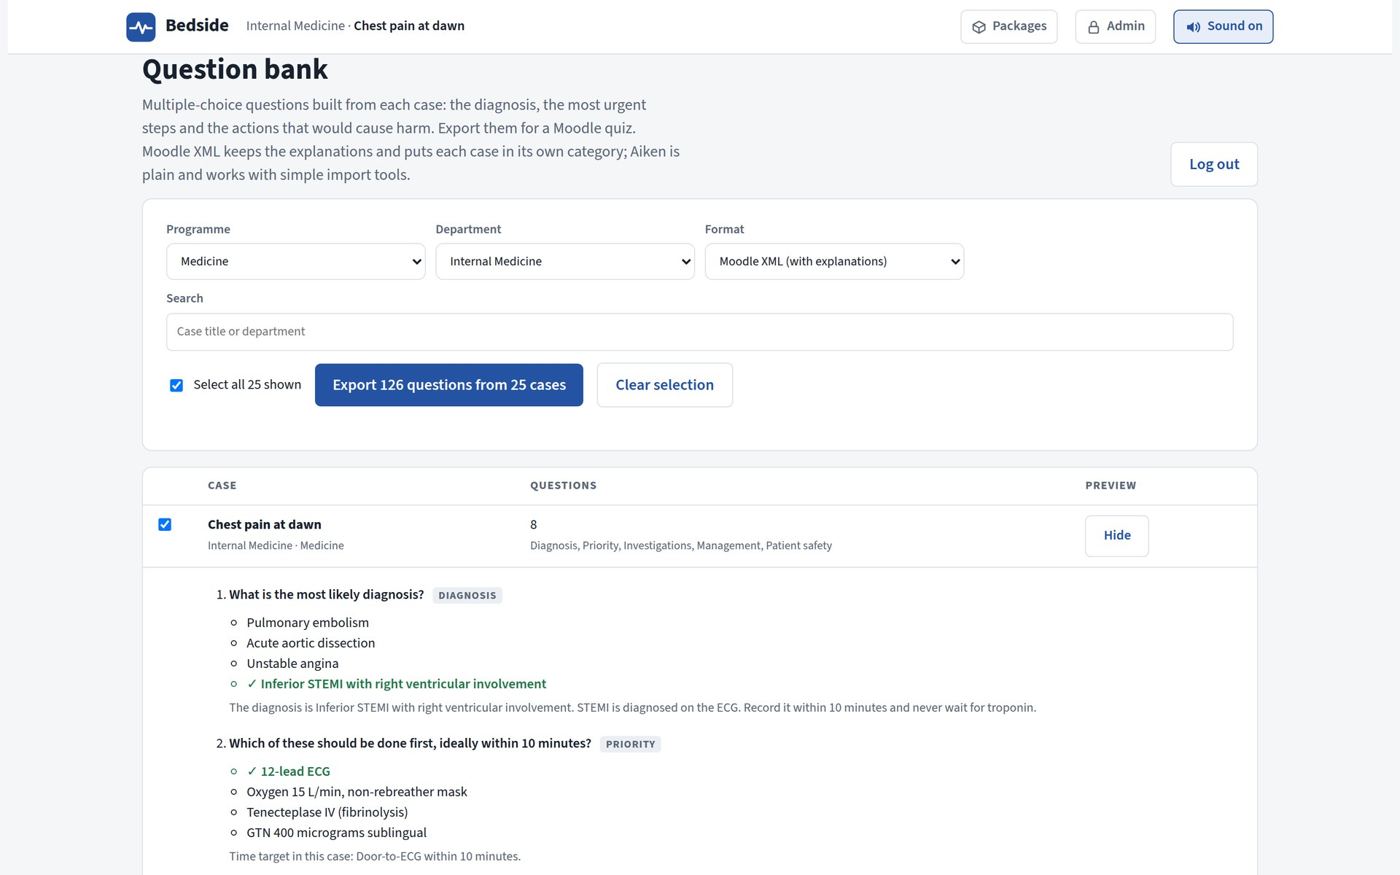
Task: Click the answer option Unstable angina
Action: click(x=293, y=663)
